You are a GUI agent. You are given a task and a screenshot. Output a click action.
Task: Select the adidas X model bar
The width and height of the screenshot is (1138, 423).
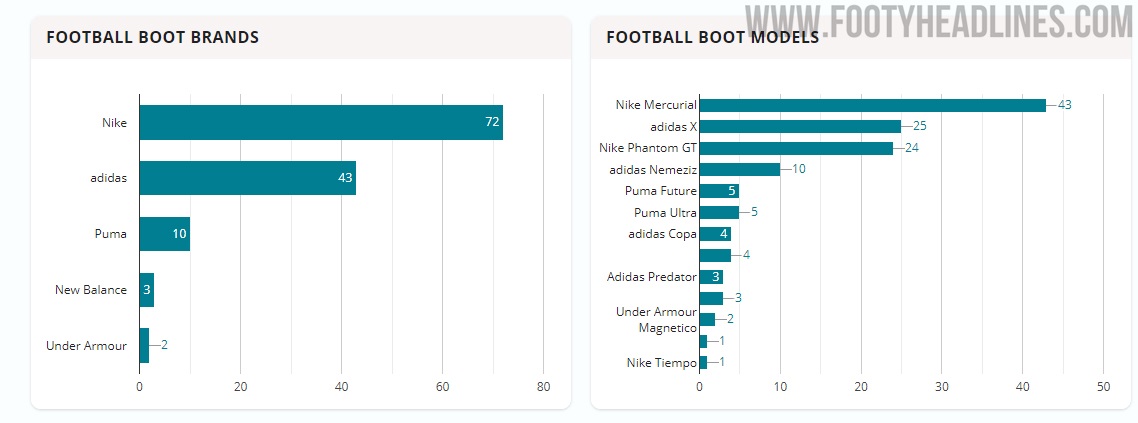[x=800, y=127]
